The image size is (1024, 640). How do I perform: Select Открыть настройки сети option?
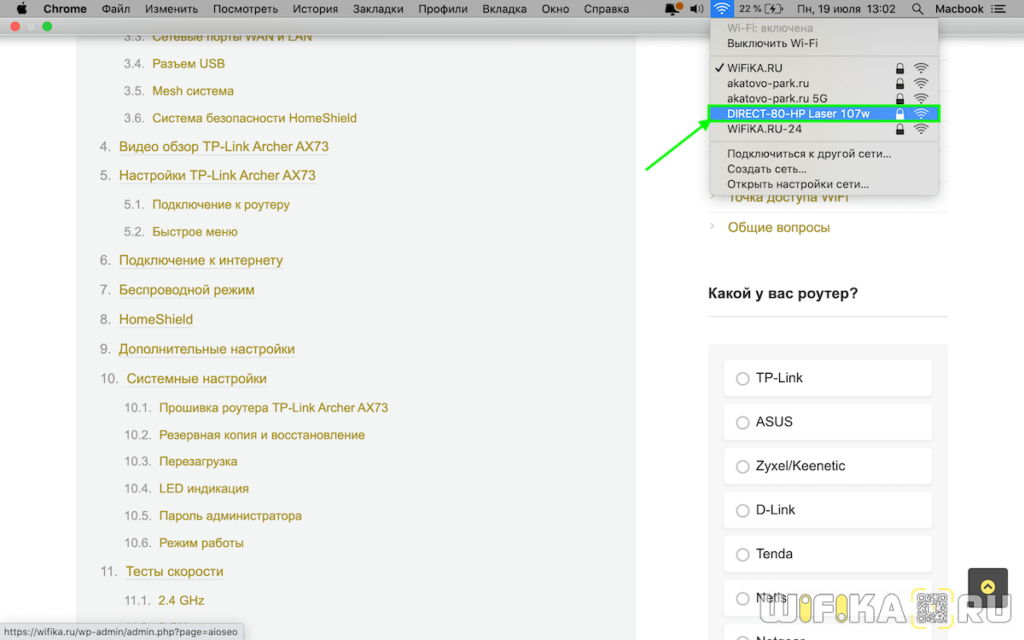pos(797,184)
